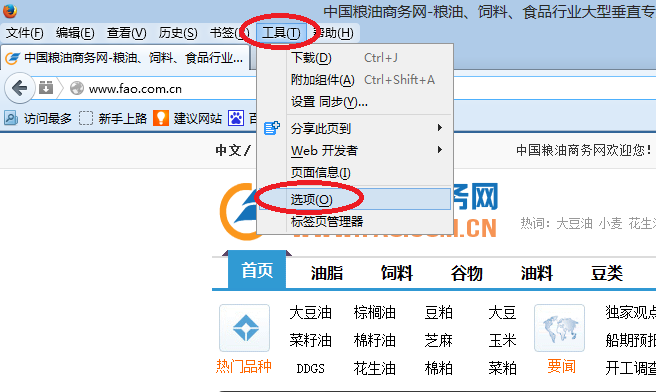Click the 访问最多 bookmark icon

pyautogui.click(x=11, y=118)
